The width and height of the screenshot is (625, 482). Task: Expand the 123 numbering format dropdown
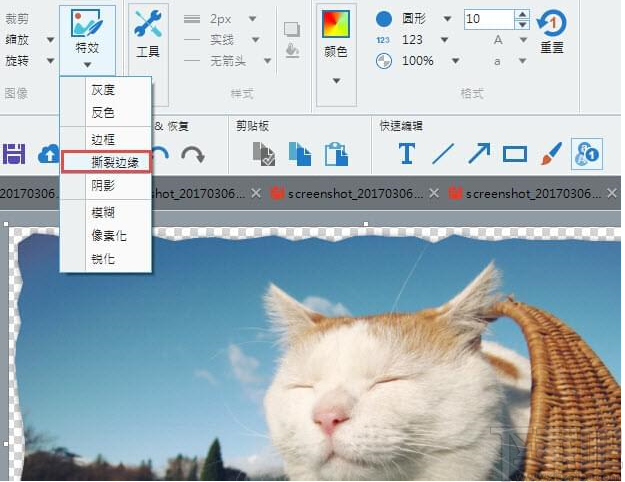(x=444, y=40)
